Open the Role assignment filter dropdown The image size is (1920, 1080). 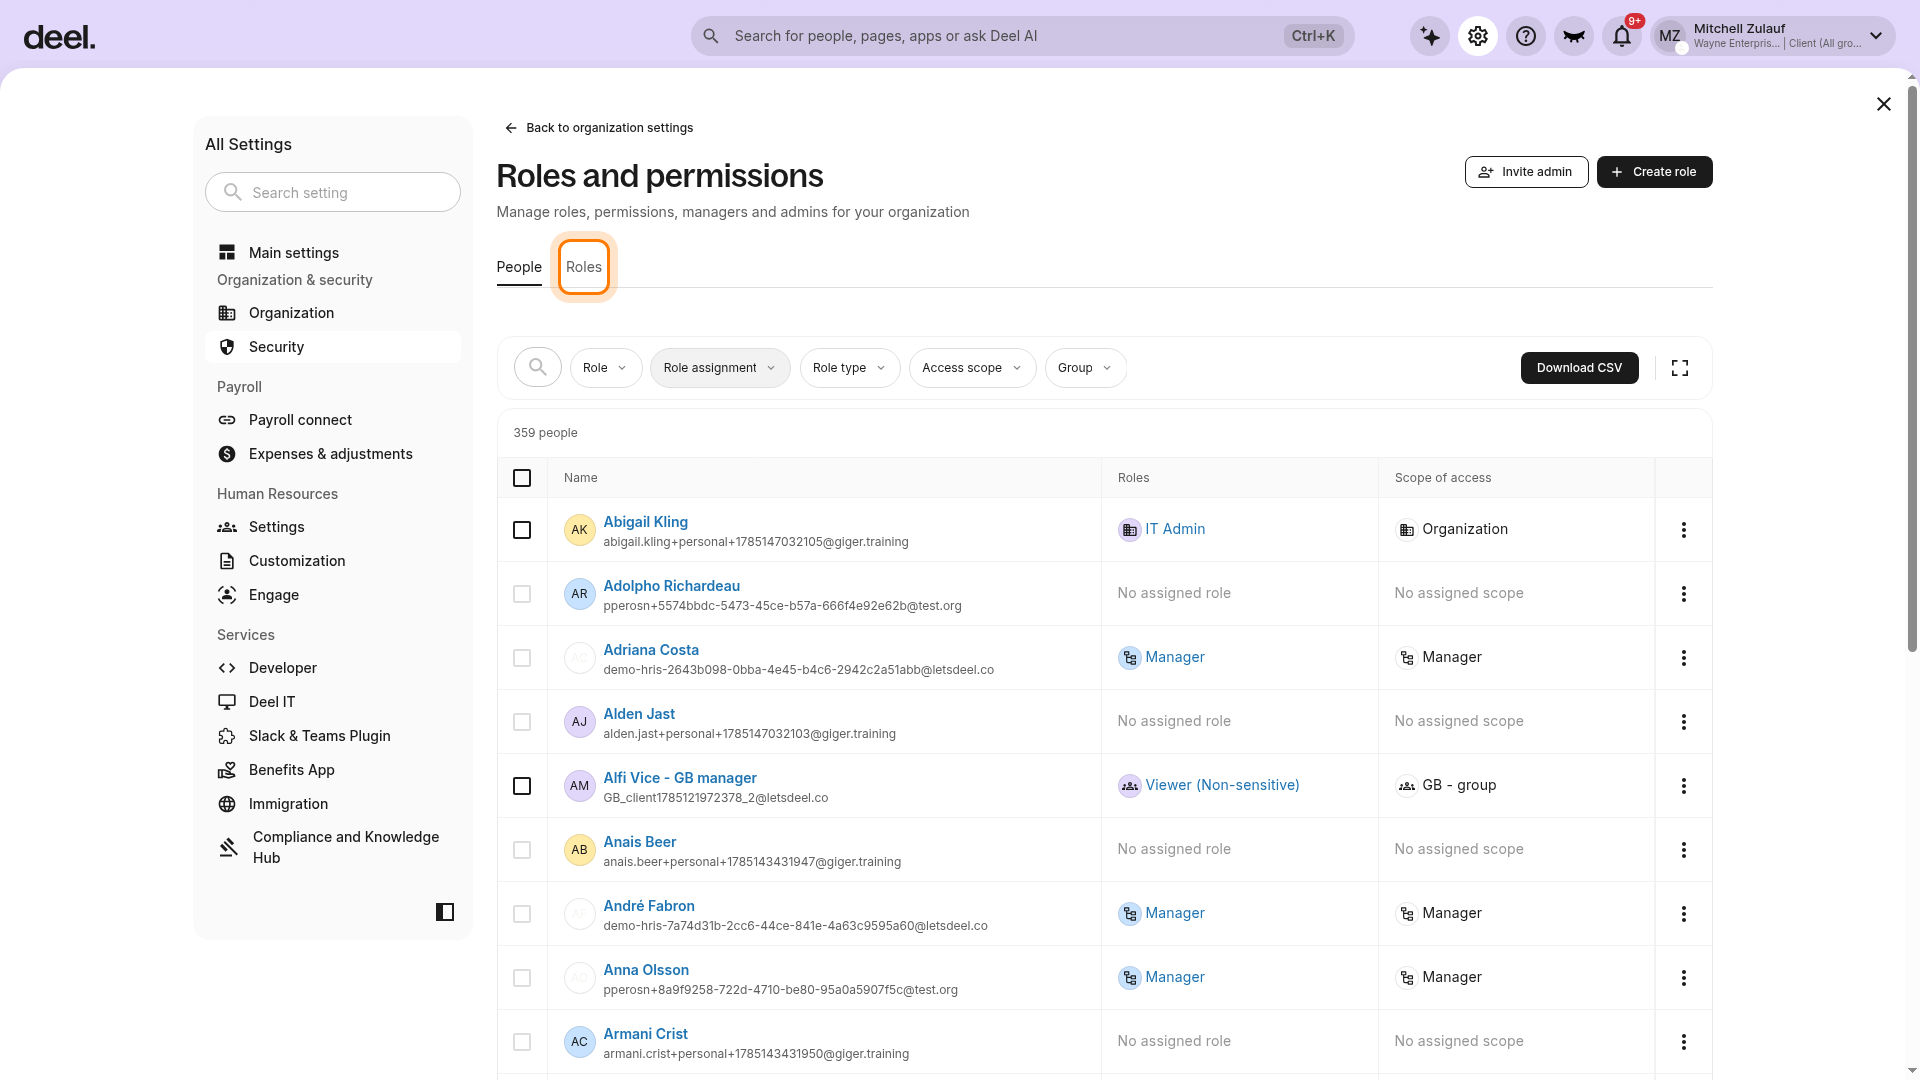coord(720,368)
